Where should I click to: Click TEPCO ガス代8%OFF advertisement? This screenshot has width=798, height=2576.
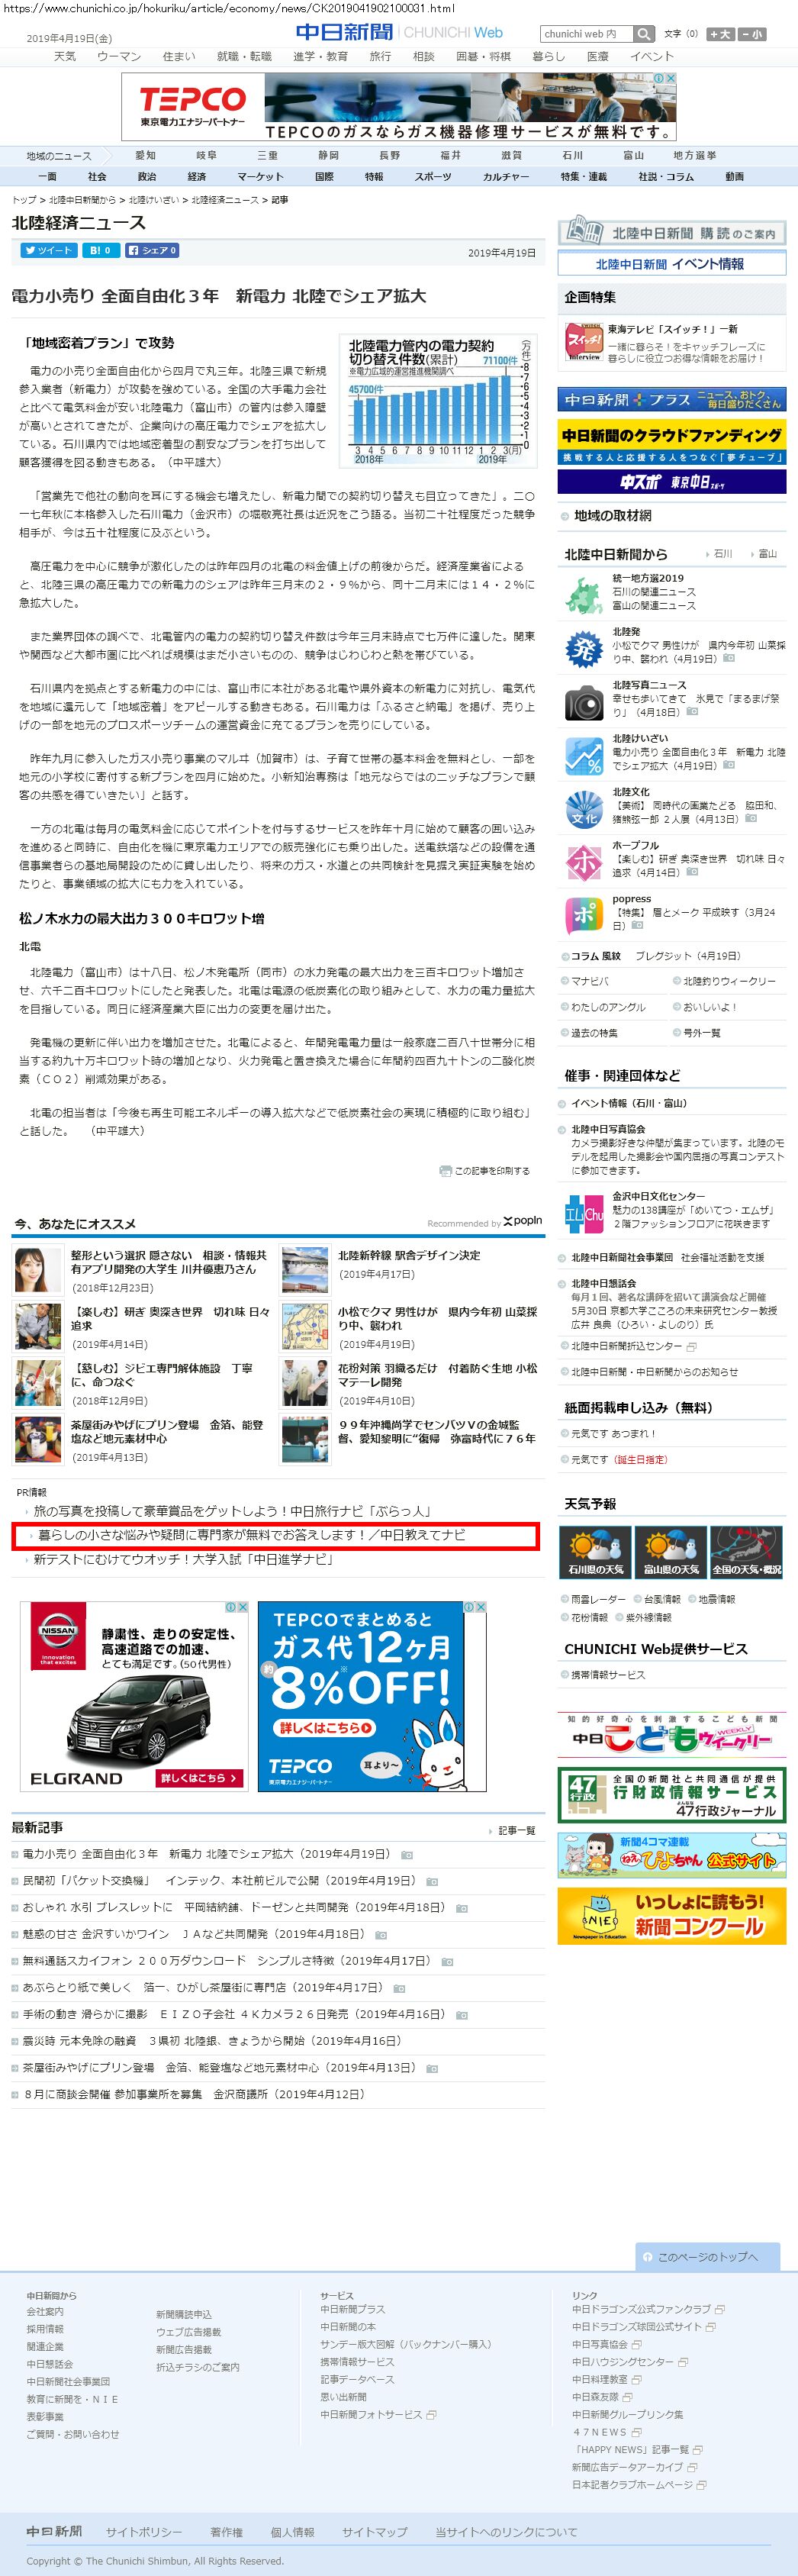pos(372,1696)
